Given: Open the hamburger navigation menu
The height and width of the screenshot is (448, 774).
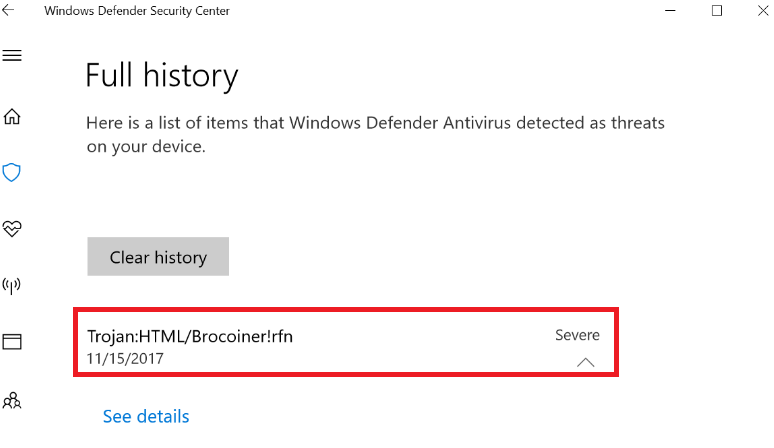Looking at the screenshot, I should click(x=12, y=55).
